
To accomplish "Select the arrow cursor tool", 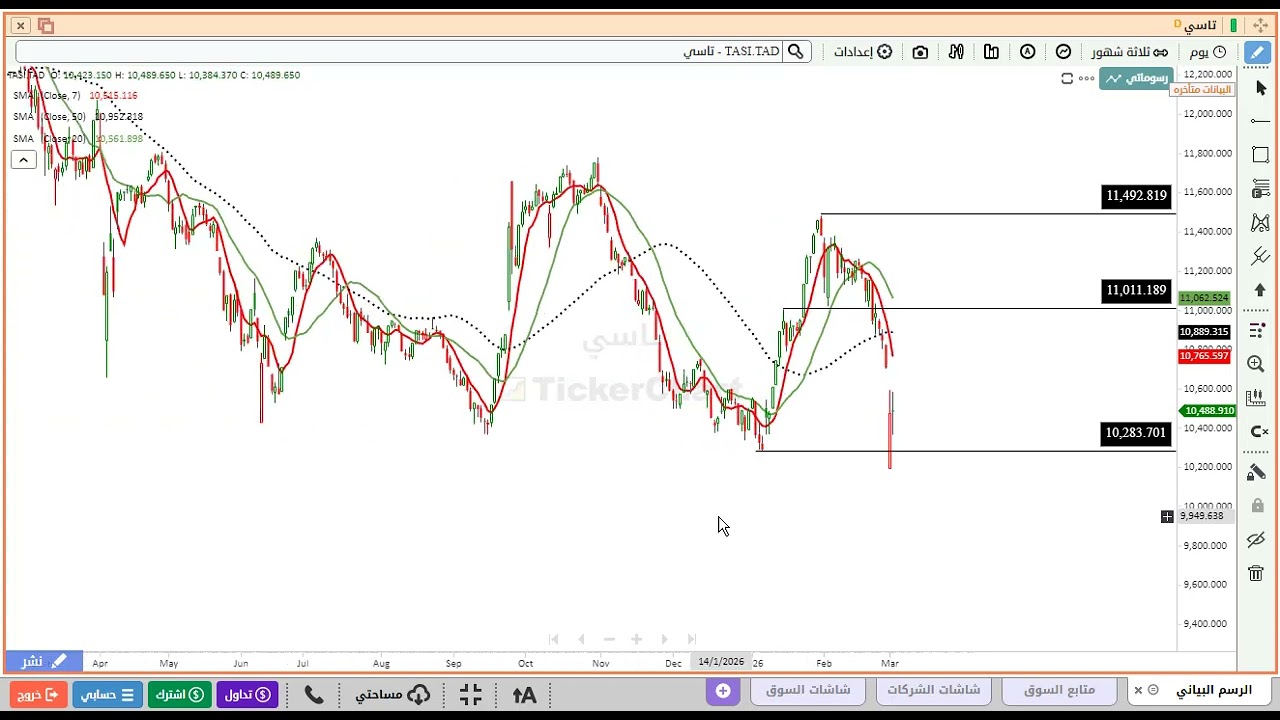I will 1260,88.
